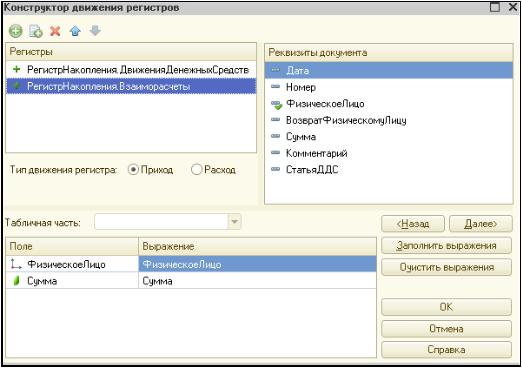Screen dimensions: 522x368
Task: Click the attribute icon beside Номер
Action: 275,87
